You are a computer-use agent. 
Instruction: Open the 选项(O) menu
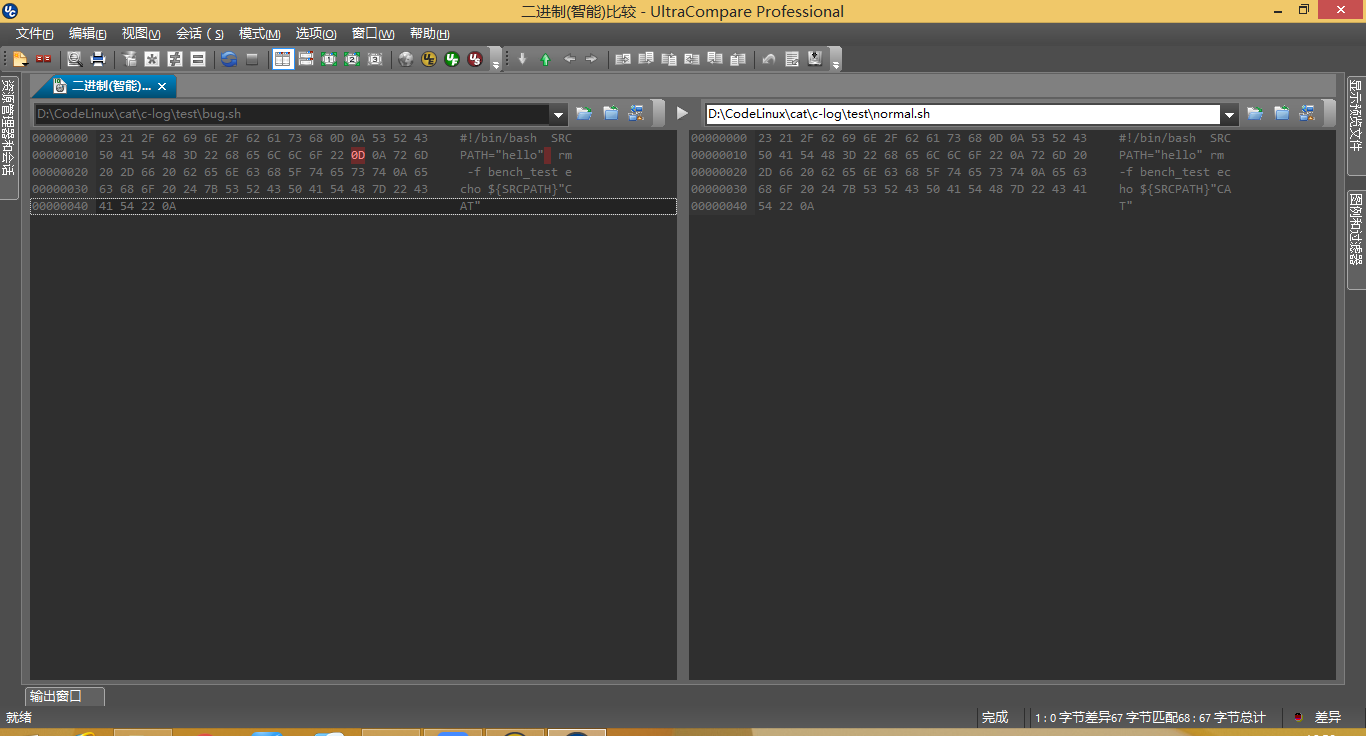316,34
